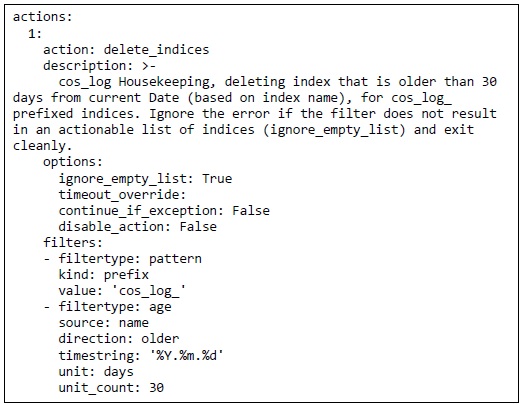Click the 'description: >-' line
Screen dimensions: 522x404
click(99, 66)
